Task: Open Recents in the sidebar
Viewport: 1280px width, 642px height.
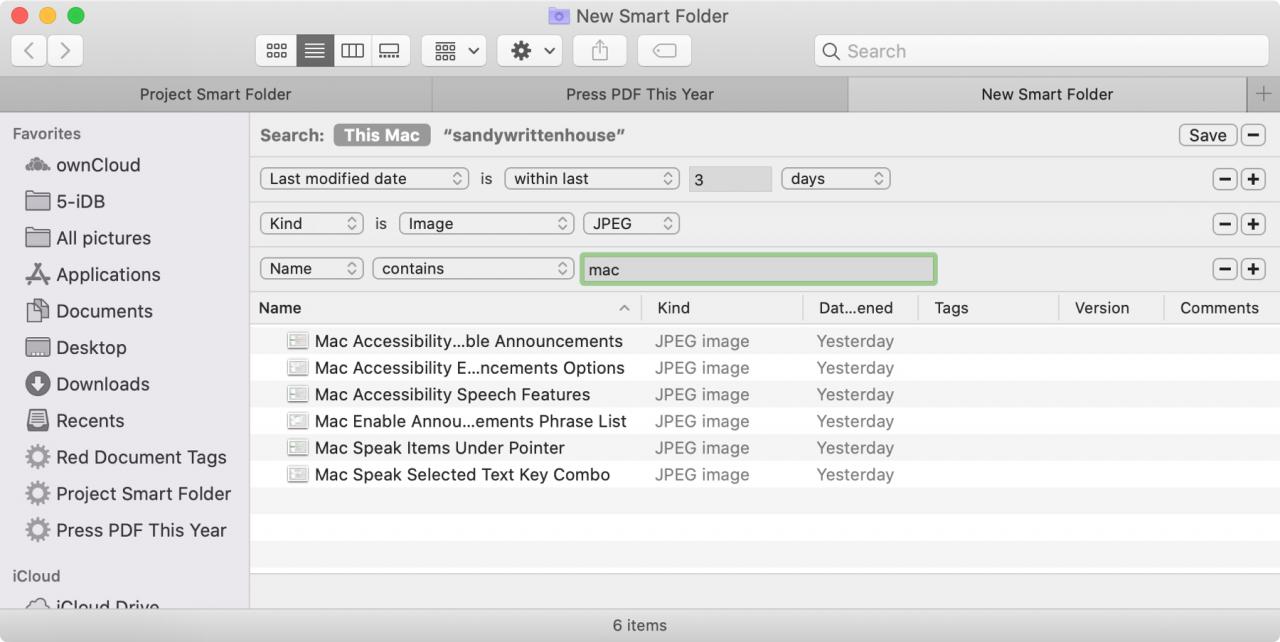Action: point(75,421)
